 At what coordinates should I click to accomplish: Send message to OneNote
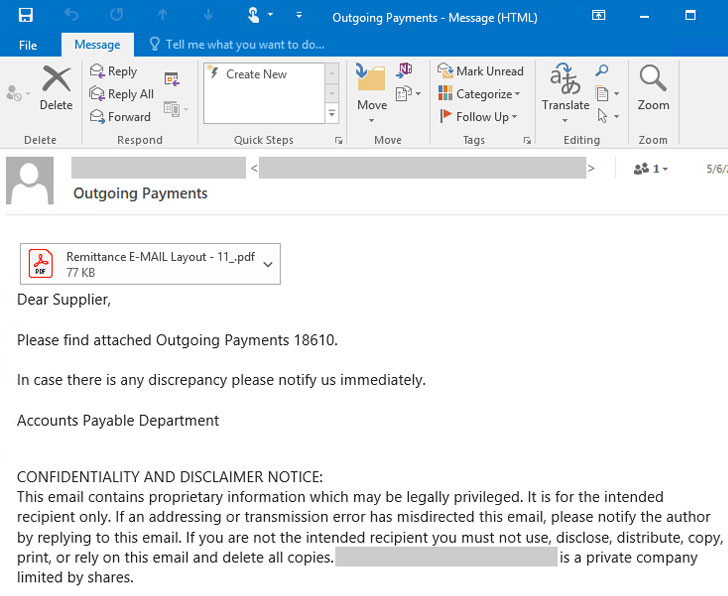[405, 70]
